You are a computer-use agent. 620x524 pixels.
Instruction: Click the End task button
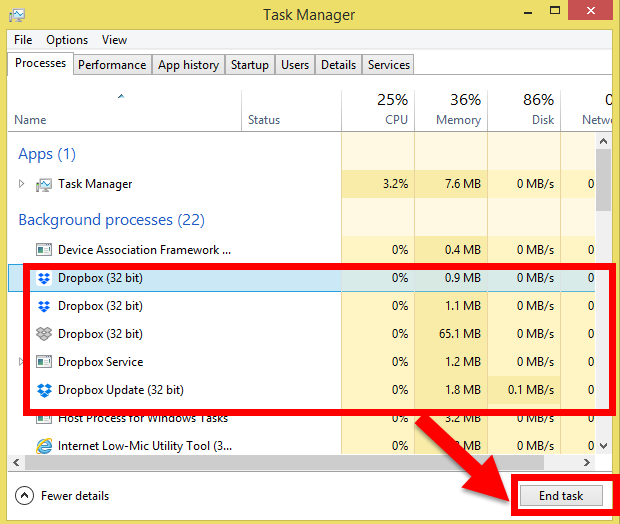click(x=561, y=496)
